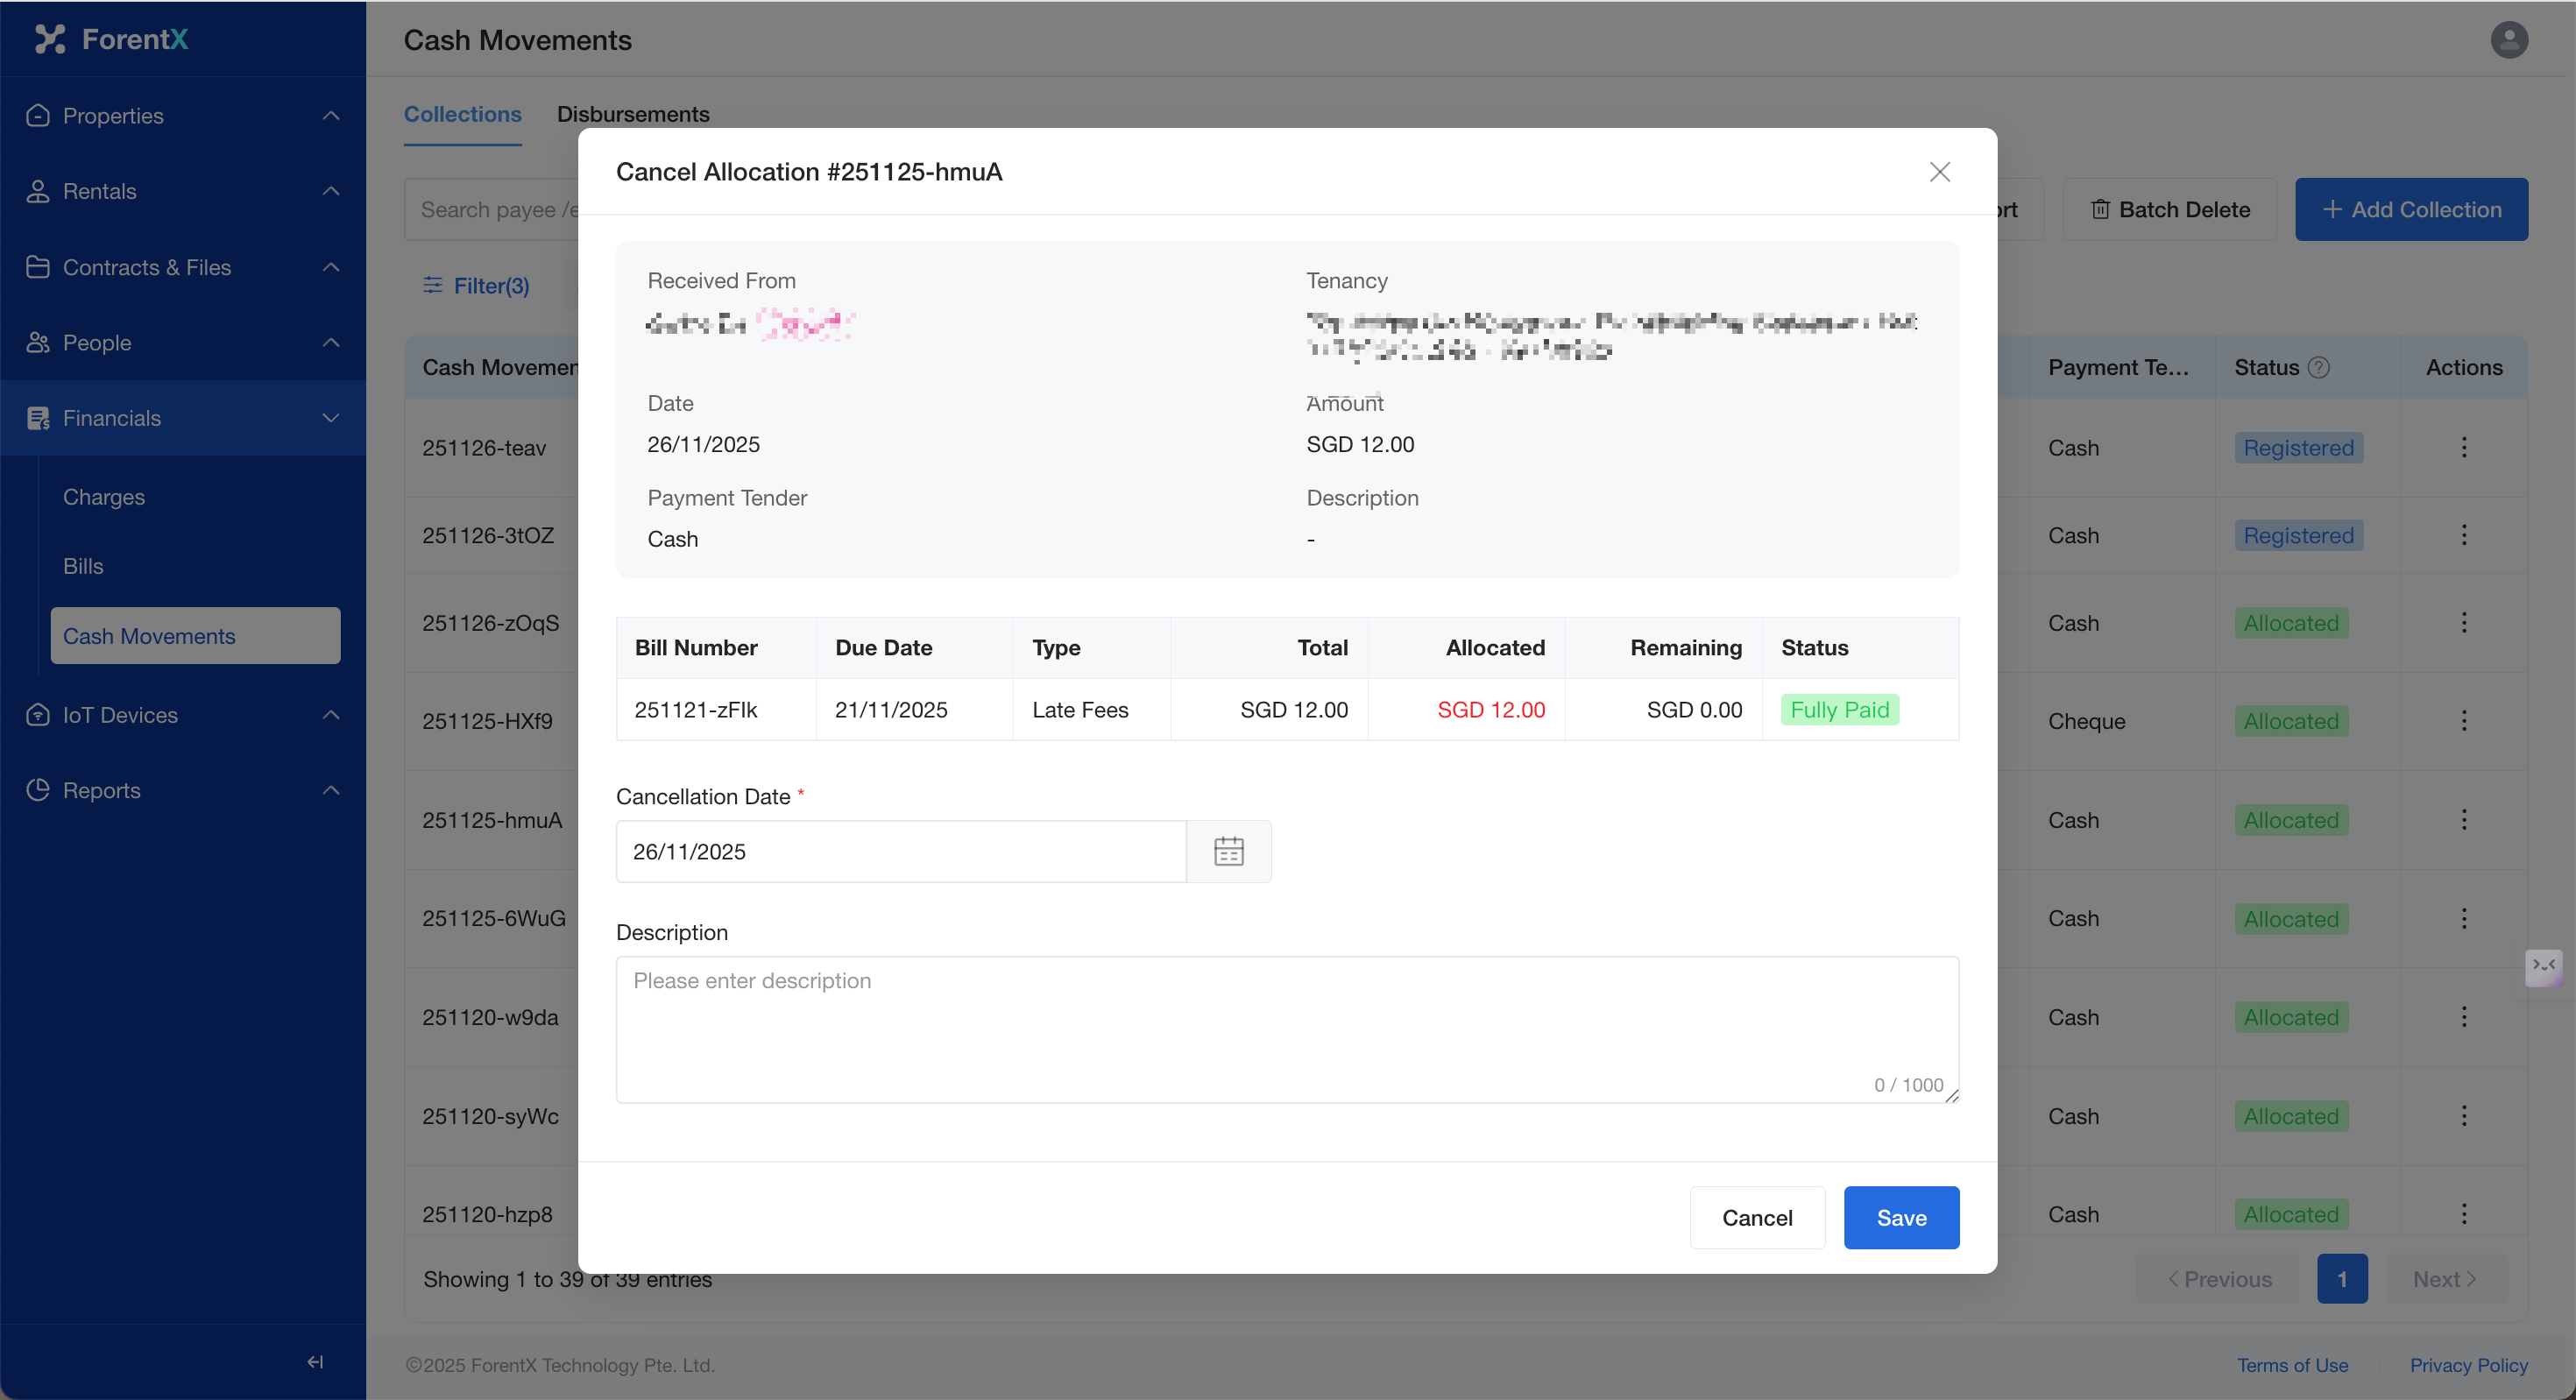Click the Status column help icon

tap(2318, 367)
